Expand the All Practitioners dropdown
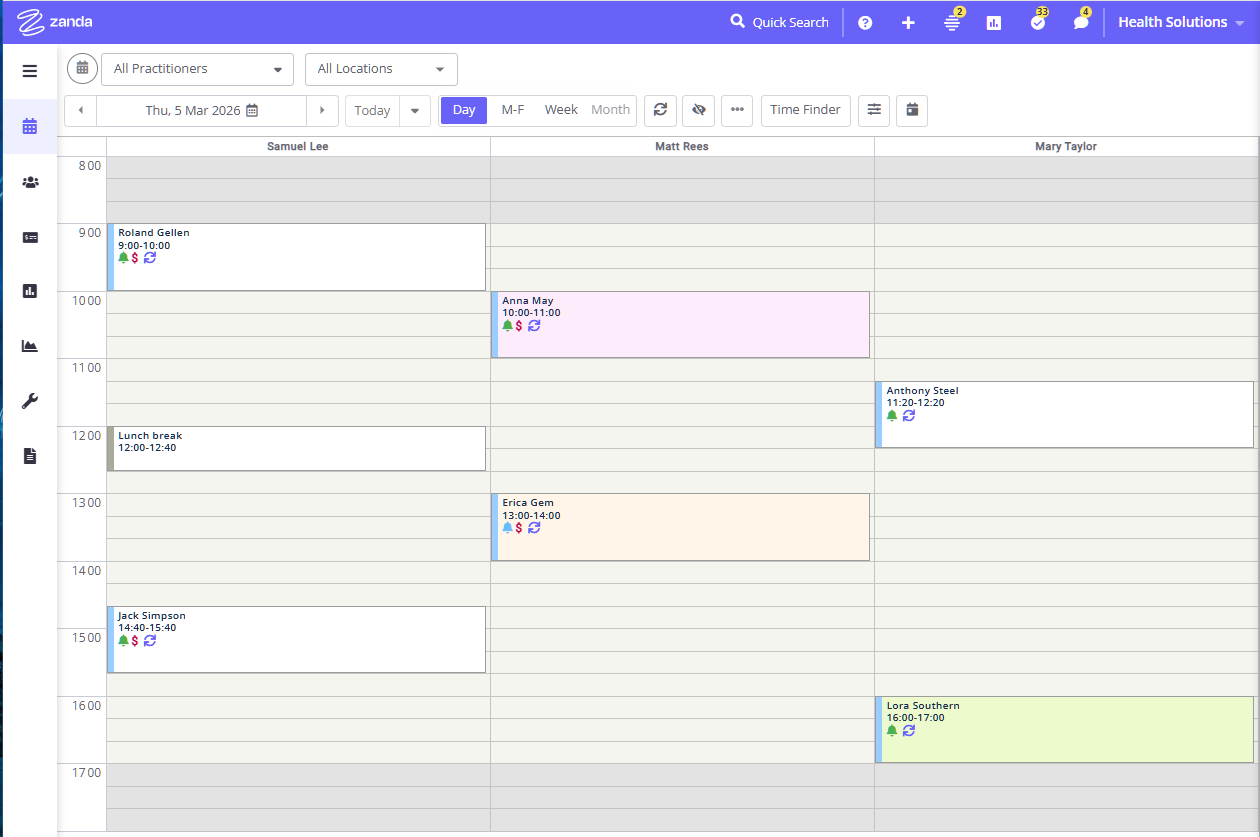Image resolution: width=1260 pixels, height=837 pixels. (197, 69)
